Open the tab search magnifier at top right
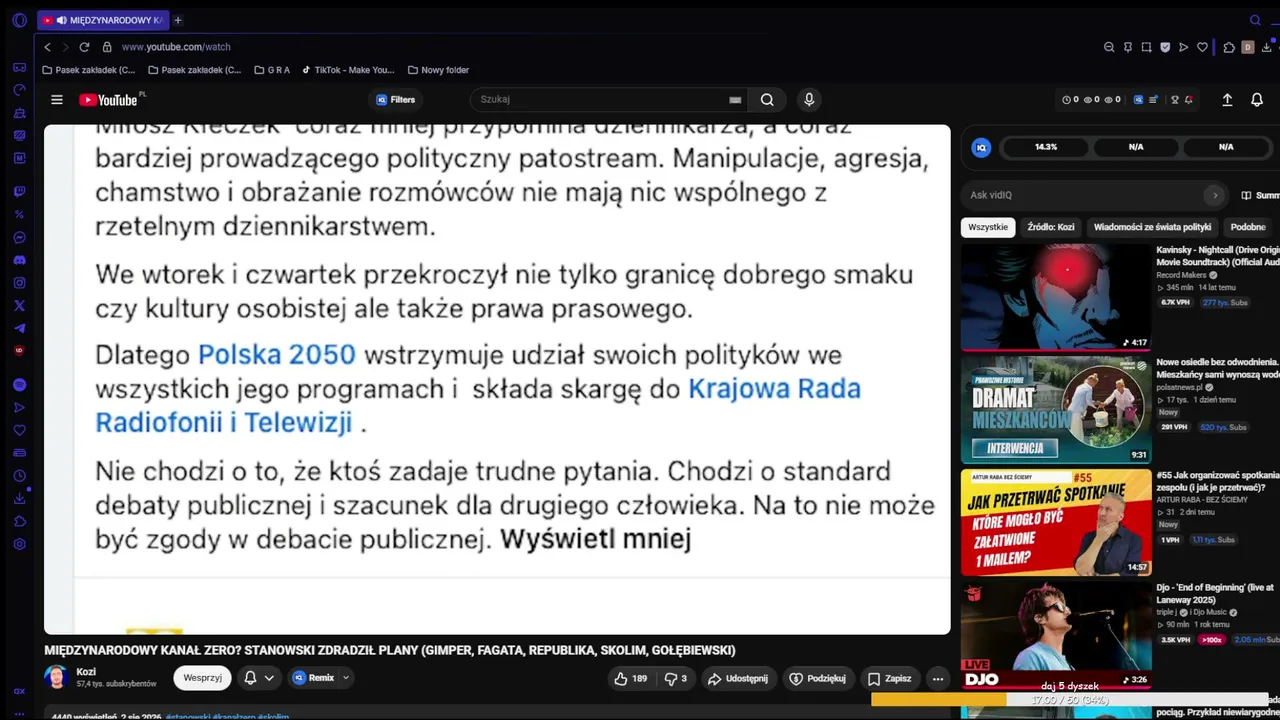Image resolution: width=1280 pixels, height=720 pixels. click(1255, 20)
